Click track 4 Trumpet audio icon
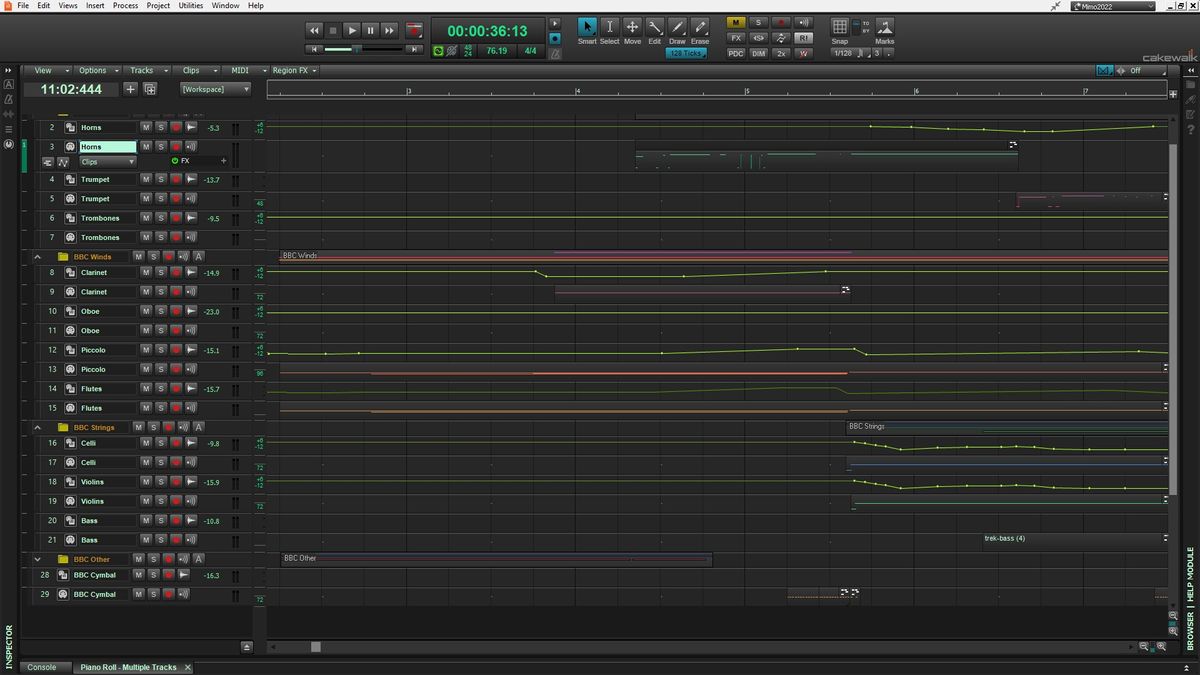 tap(70, 180)
